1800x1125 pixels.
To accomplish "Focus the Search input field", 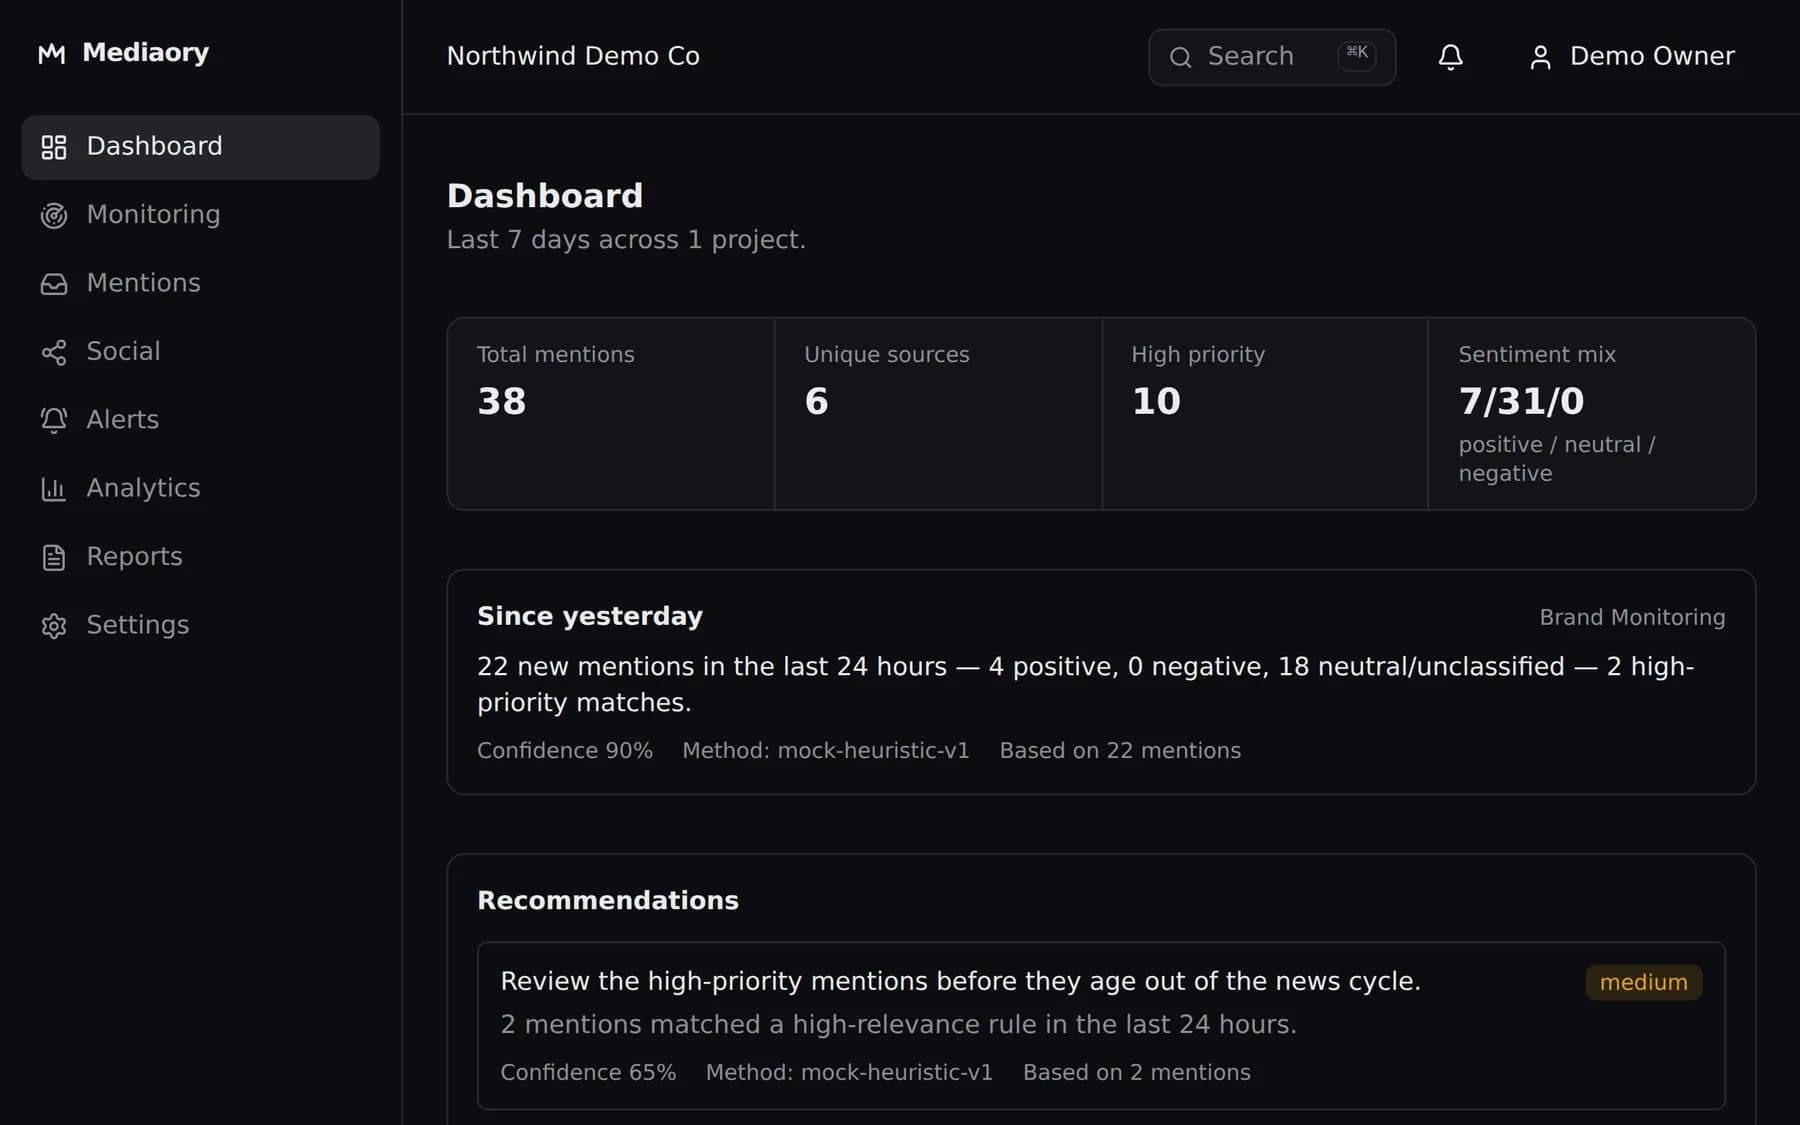I will pos(1272,57).
